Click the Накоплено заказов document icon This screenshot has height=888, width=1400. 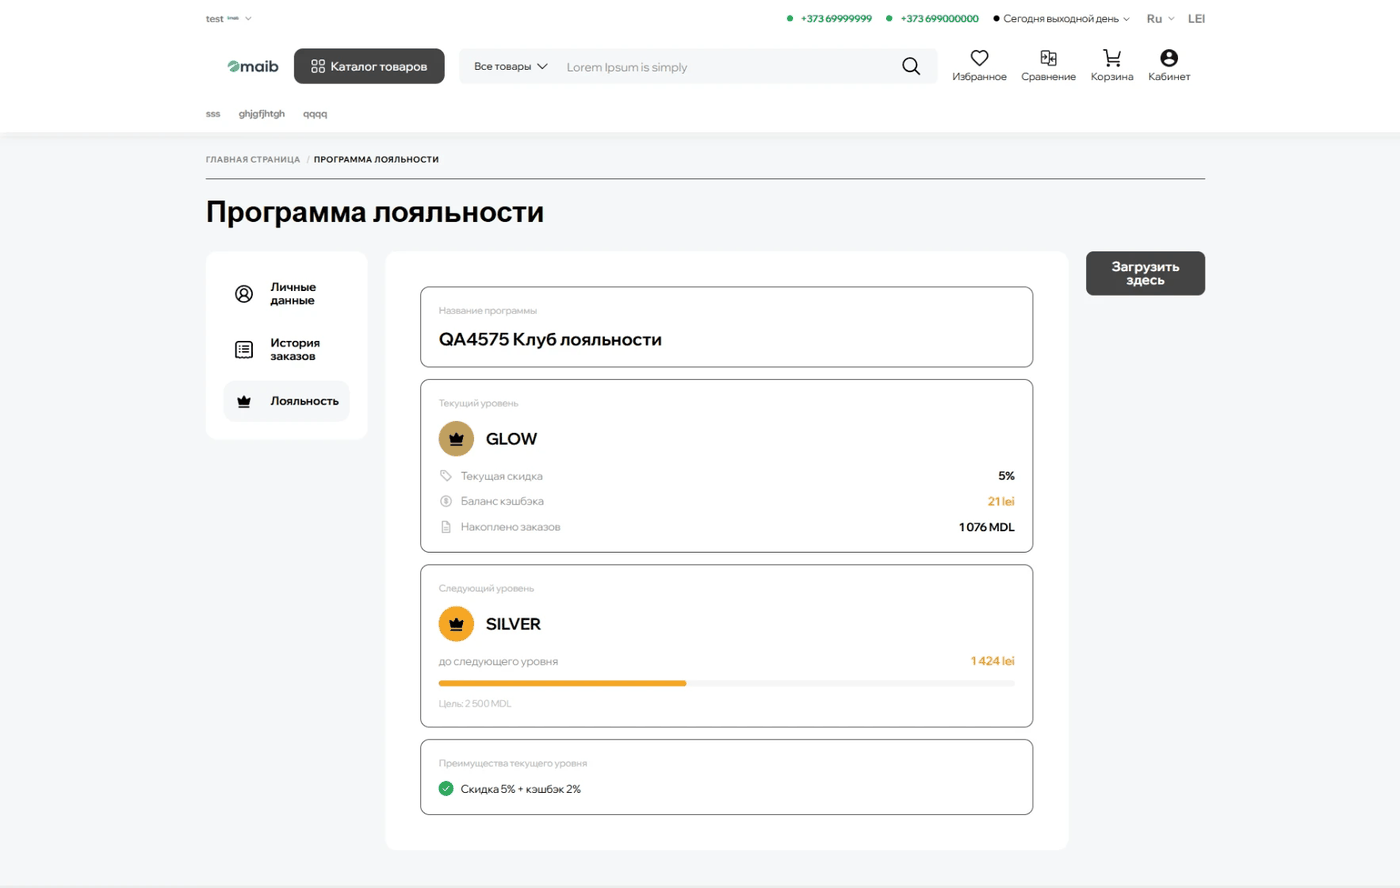click(446, 527)
